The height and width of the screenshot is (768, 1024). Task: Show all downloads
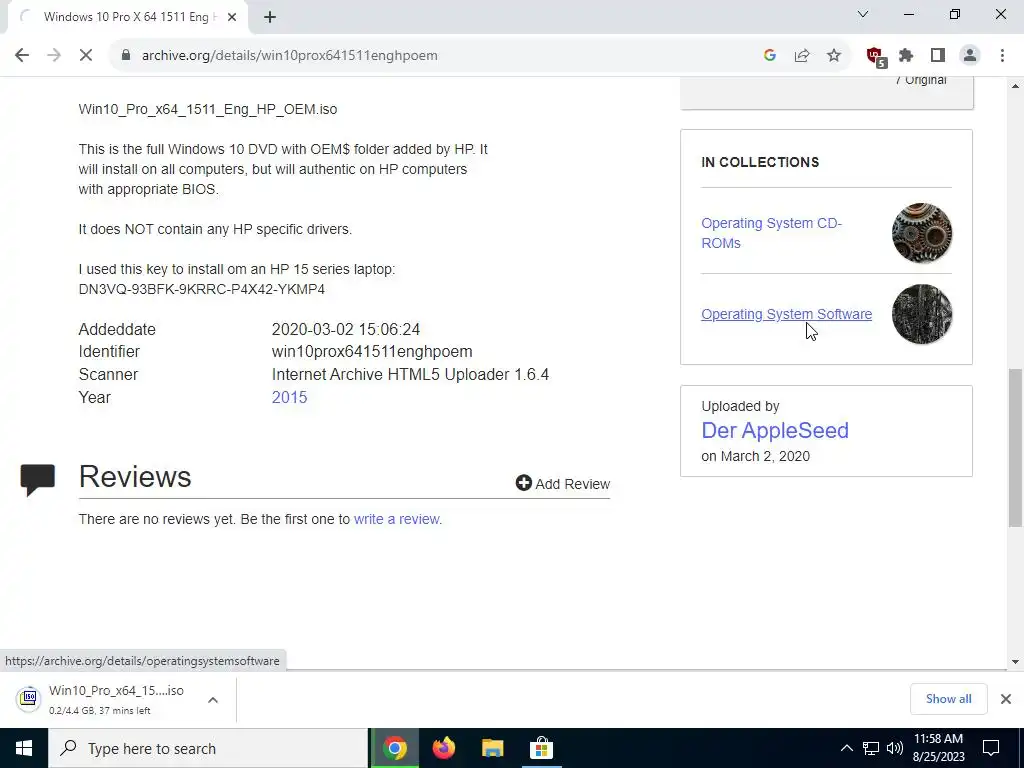tap(948, 699)
